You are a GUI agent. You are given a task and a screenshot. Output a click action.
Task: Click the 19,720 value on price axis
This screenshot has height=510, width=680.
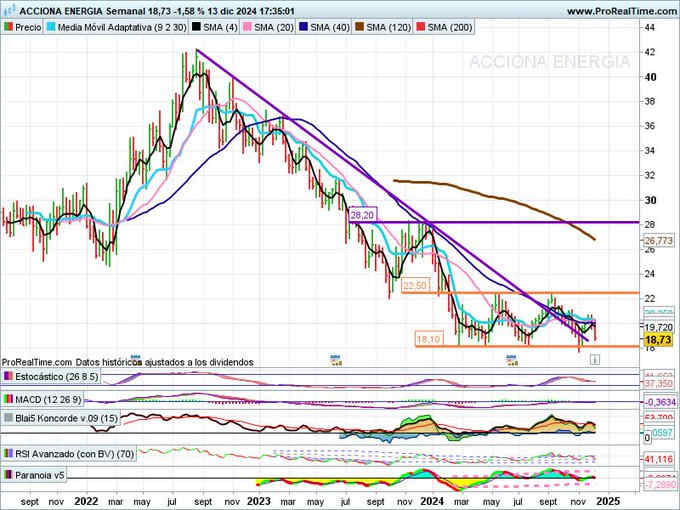point(658,328)
